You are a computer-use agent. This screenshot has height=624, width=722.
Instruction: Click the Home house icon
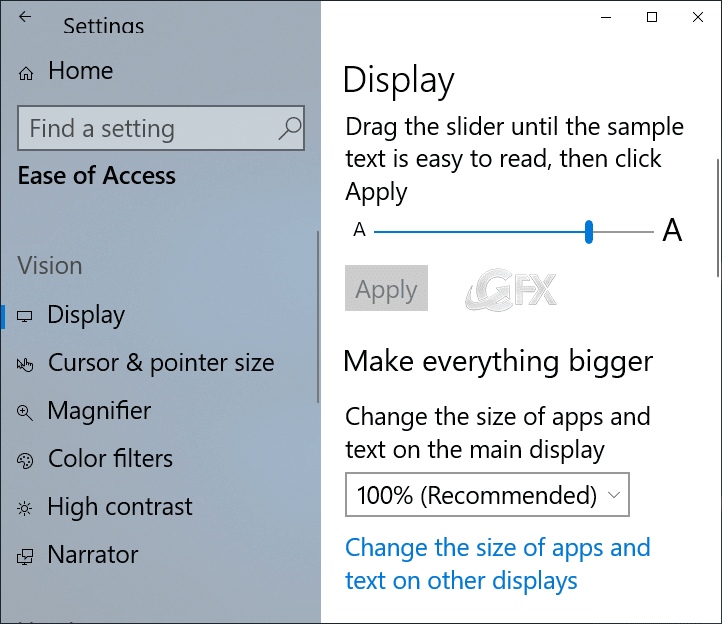coord(26,73)
